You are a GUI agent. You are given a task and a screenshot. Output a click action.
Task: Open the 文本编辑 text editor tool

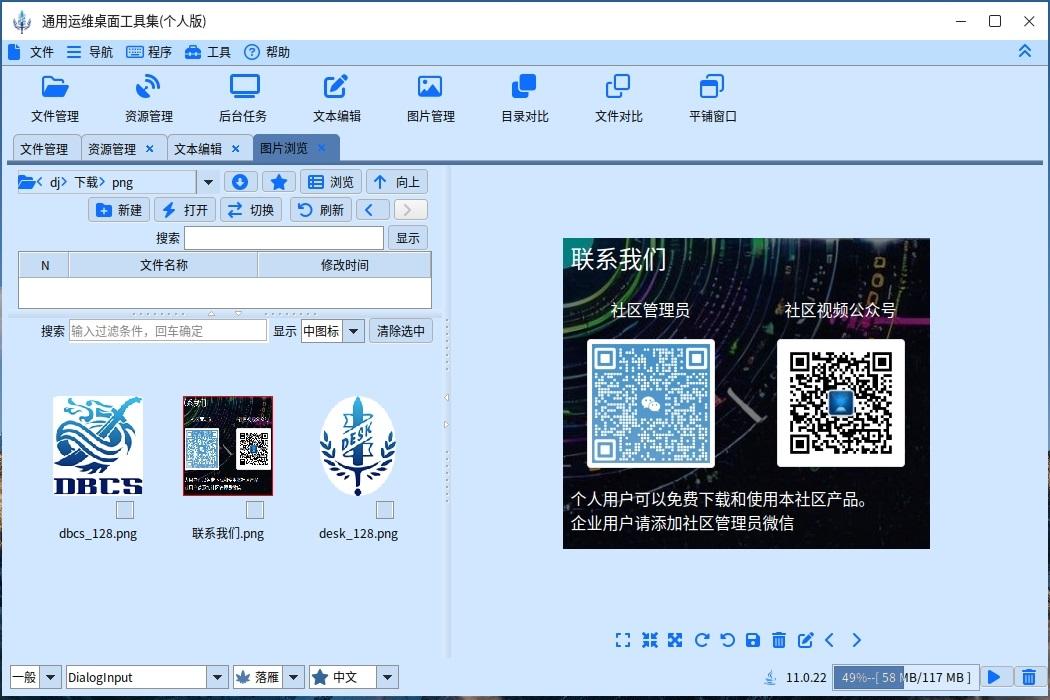point(337,98)
